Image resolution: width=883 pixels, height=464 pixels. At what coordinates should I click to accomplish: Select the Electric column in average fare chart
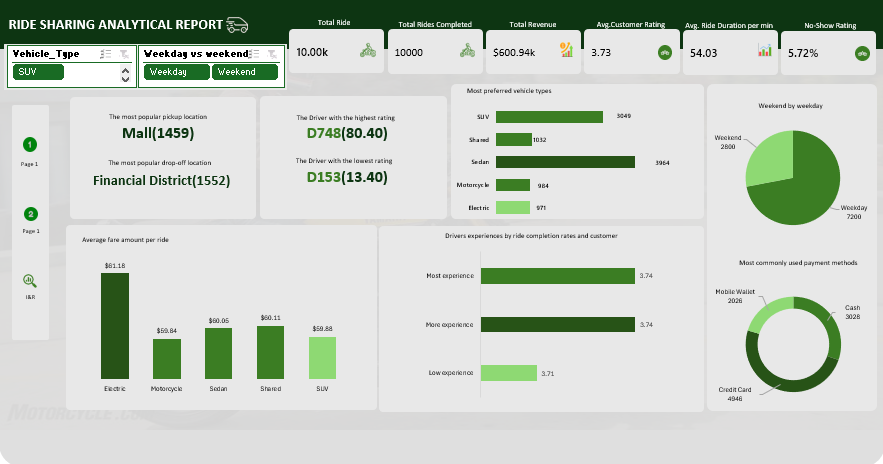coord(115,326)
